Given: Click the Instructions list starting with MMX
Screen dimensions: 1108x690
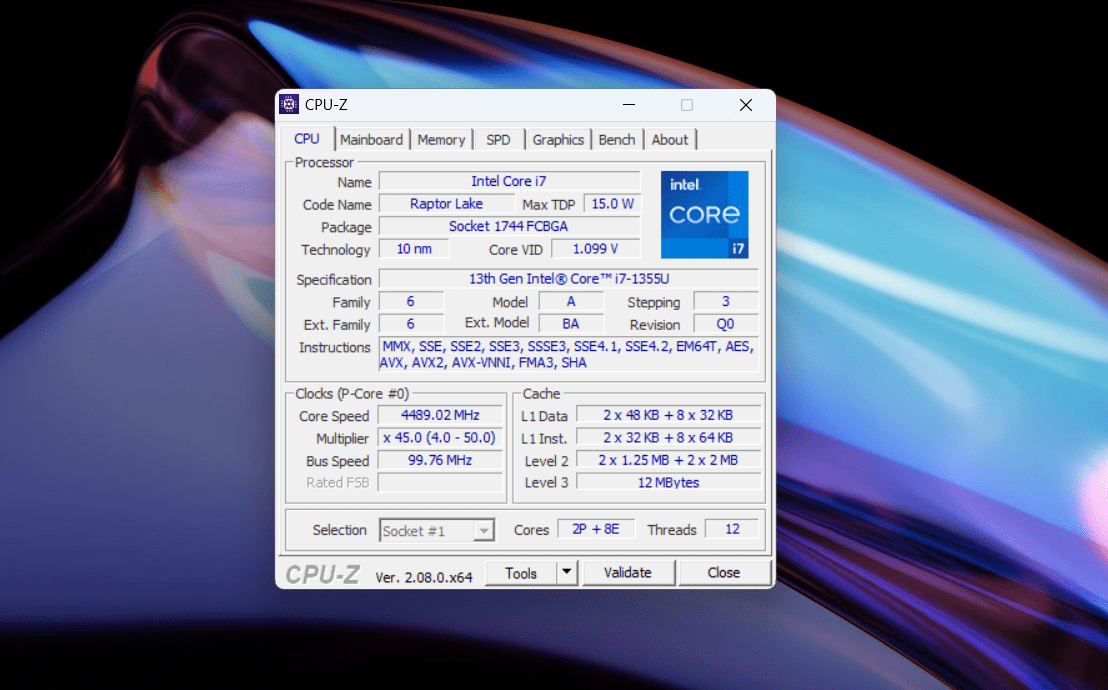Looking at the screenshot, I should [x=569, y=354].
